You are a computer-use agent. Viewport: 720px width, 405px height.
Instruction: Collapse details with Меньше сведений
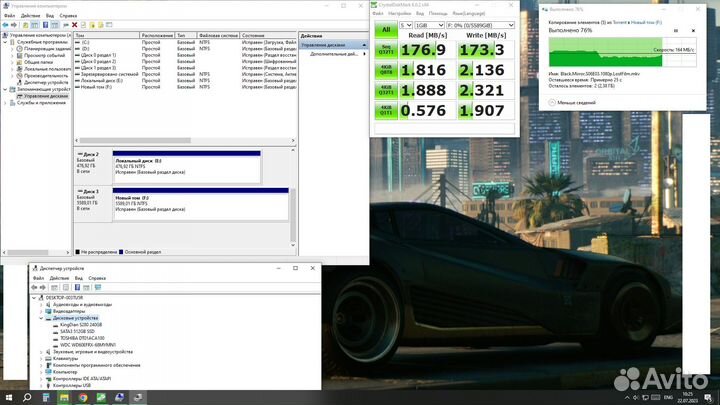click(x=572, y=102)
